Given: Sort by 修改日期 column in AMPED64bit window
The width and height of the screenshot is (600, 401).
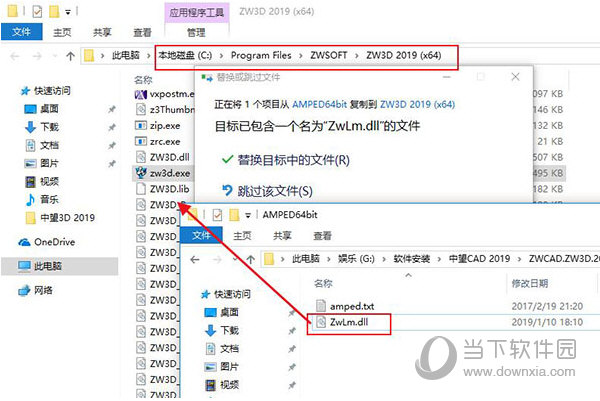Looking at the screenshot, I should pos(530,284).
